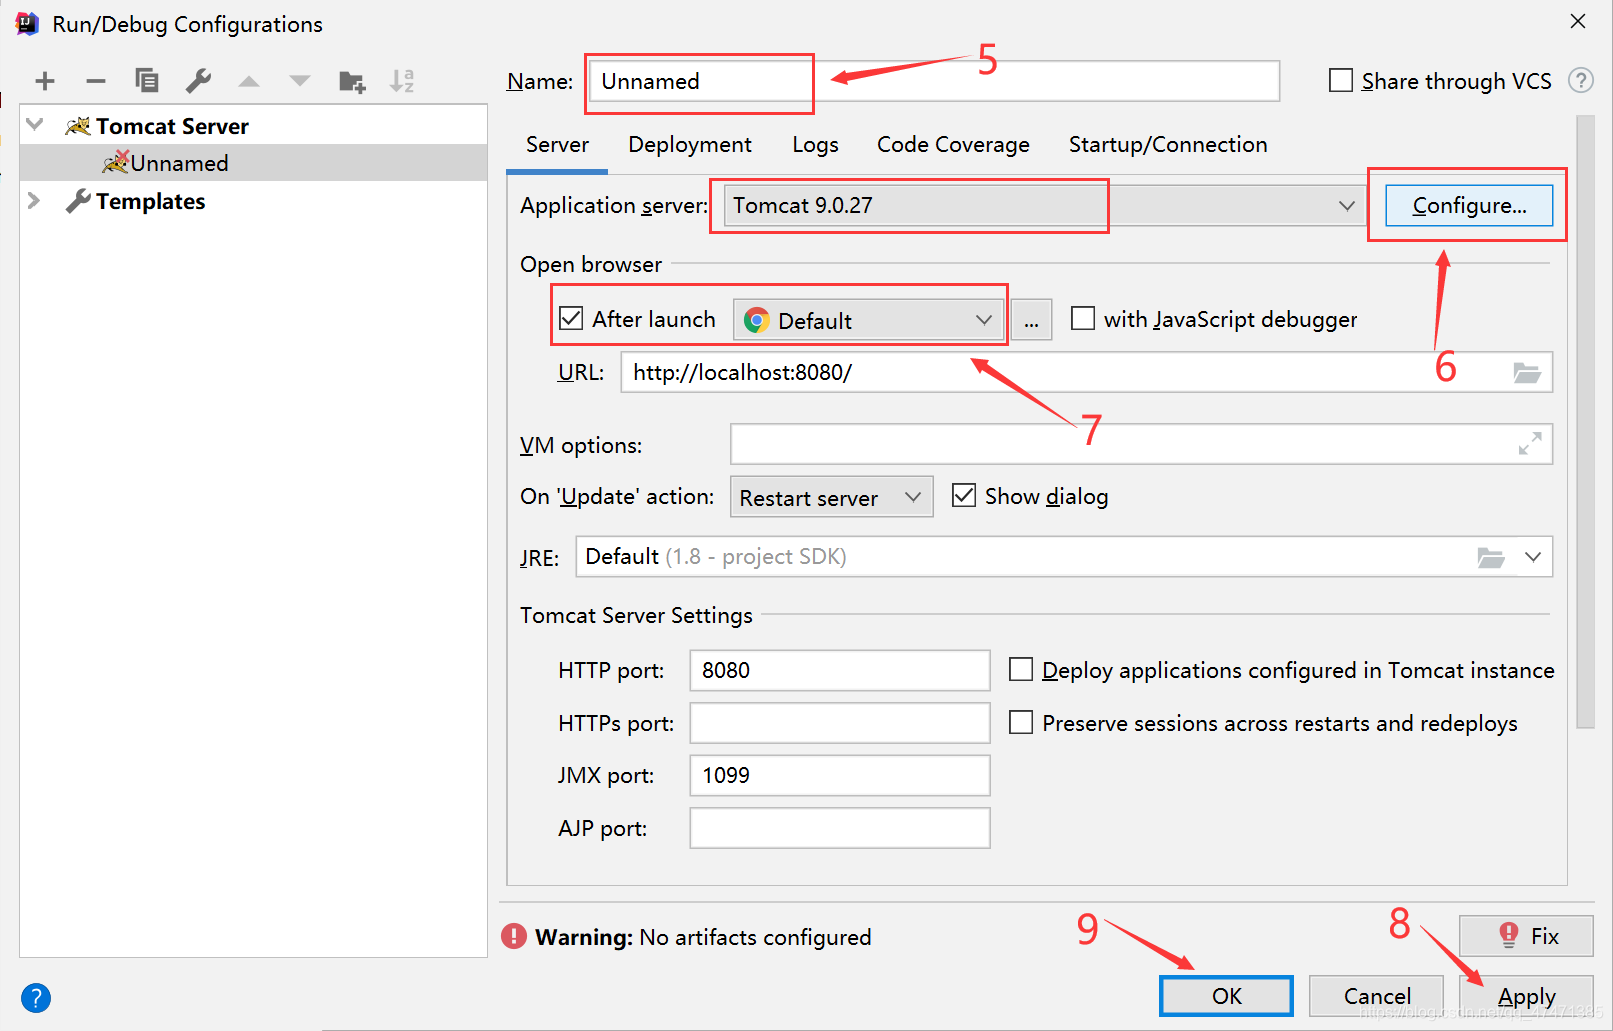Select Unnamed configuration in tree
This screenshot has width=1613, height=1031.
pyautogui.click(x=254, y=163)
